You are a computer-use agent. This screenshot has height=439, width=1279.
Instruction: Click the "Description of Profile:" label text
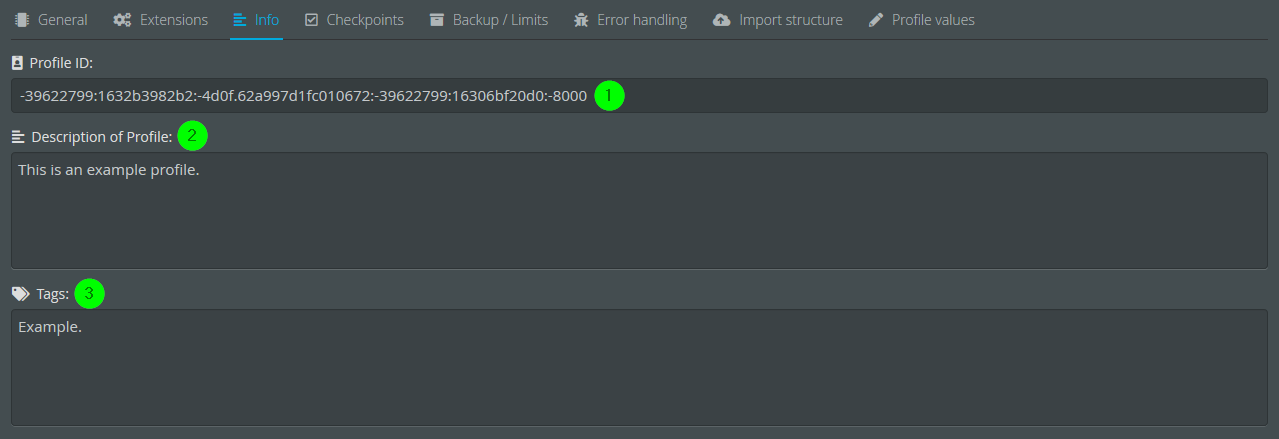tap(101, 136)
